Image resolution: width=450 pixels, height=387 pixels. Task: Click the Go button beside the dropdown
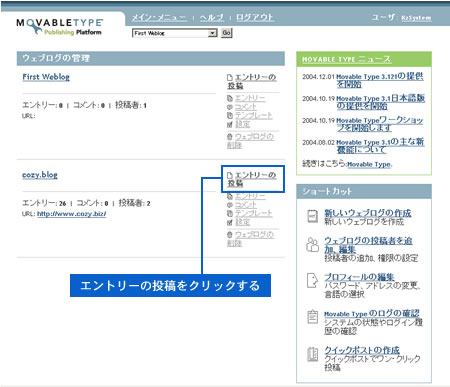pyautogui.click(x=226, y=33)
